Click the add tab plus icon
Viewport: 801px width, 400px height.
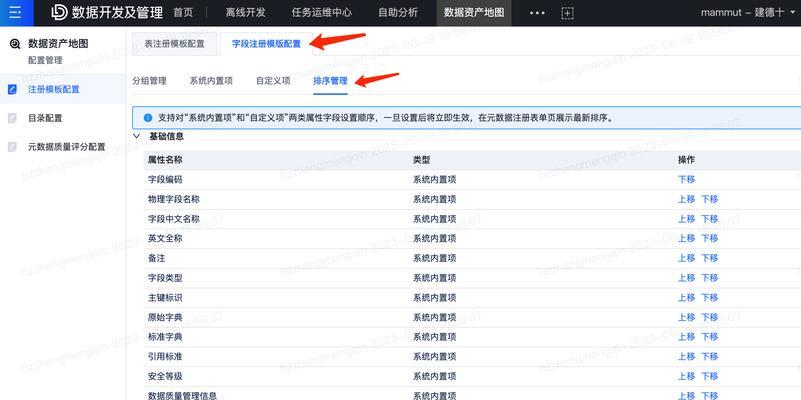pos(567,13)
